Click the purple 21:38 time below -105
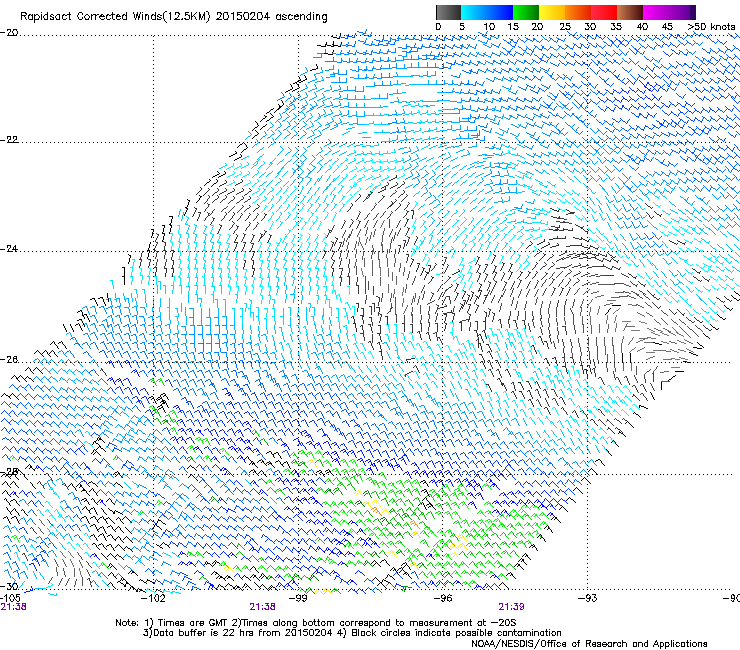Screen dimensions: 740x650 tap(14, 607)
